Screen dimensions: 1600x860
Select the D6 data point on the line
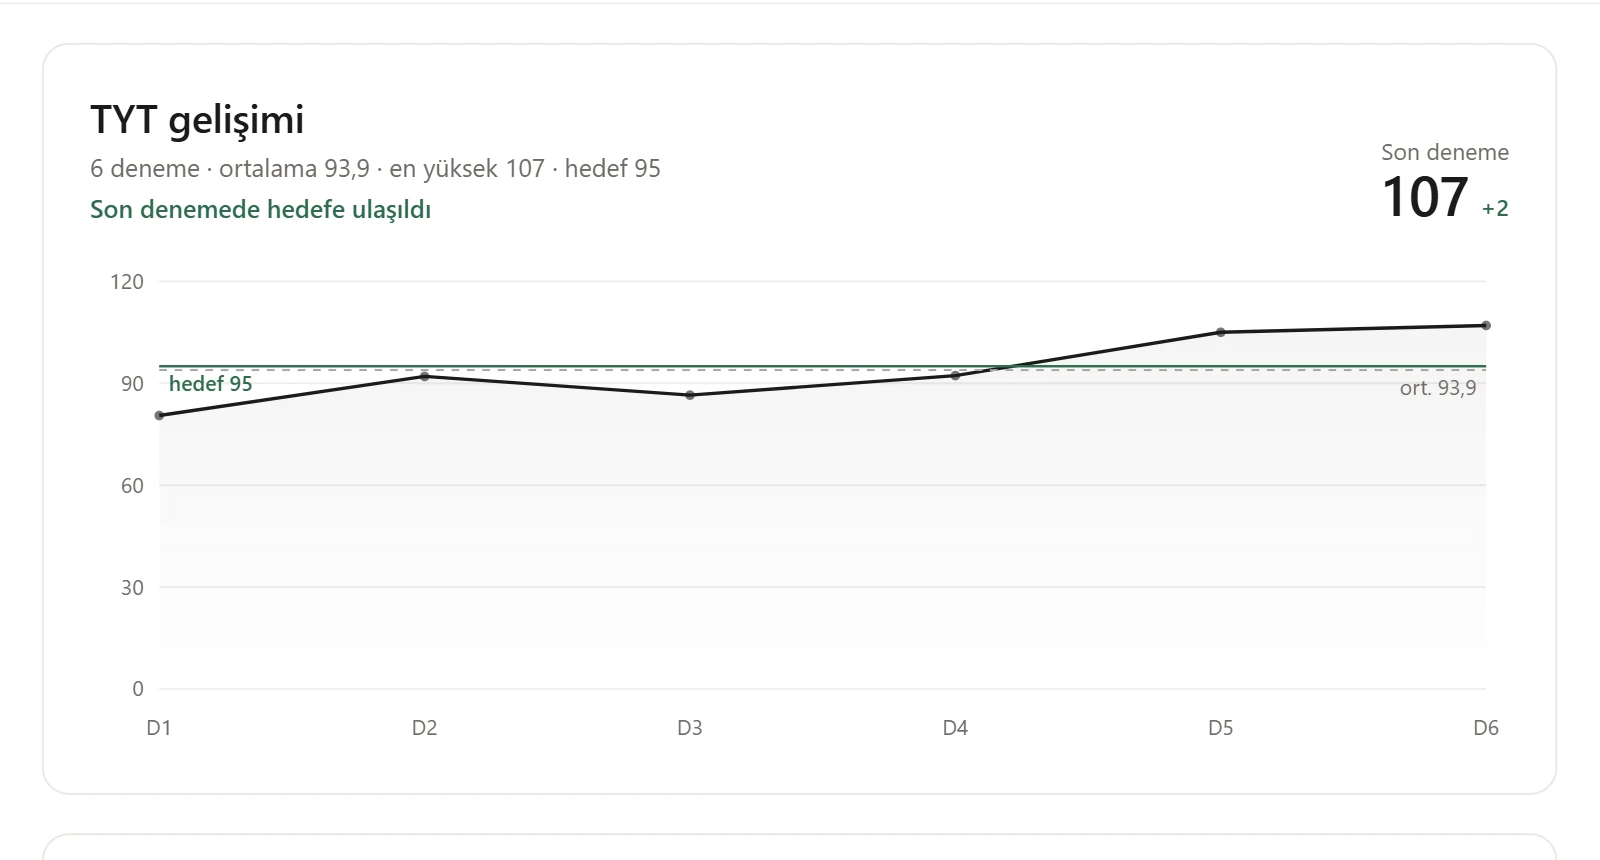(1486, 325)
